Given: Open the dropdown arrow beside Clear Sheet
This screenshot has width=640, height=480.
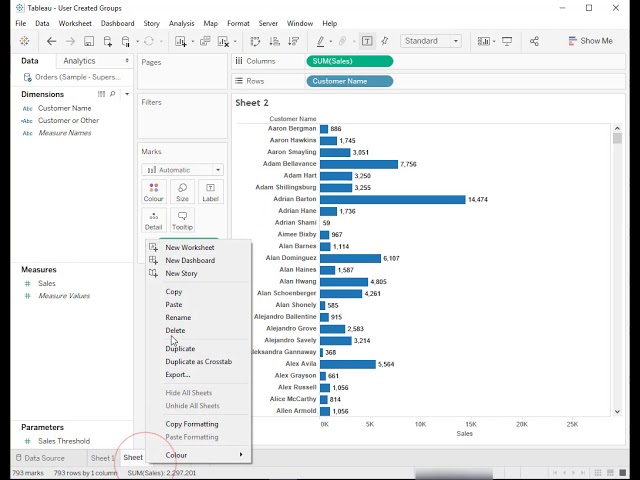Looking at the screenshot, I should coord(236,41).
